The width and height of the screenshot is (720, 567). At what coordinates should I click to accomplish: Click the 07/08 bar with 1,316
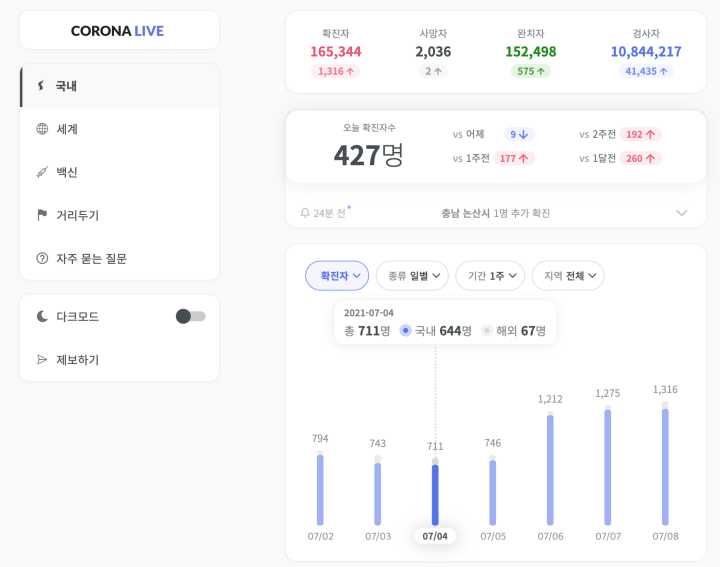pyautogui.click(x=665, y=463)
